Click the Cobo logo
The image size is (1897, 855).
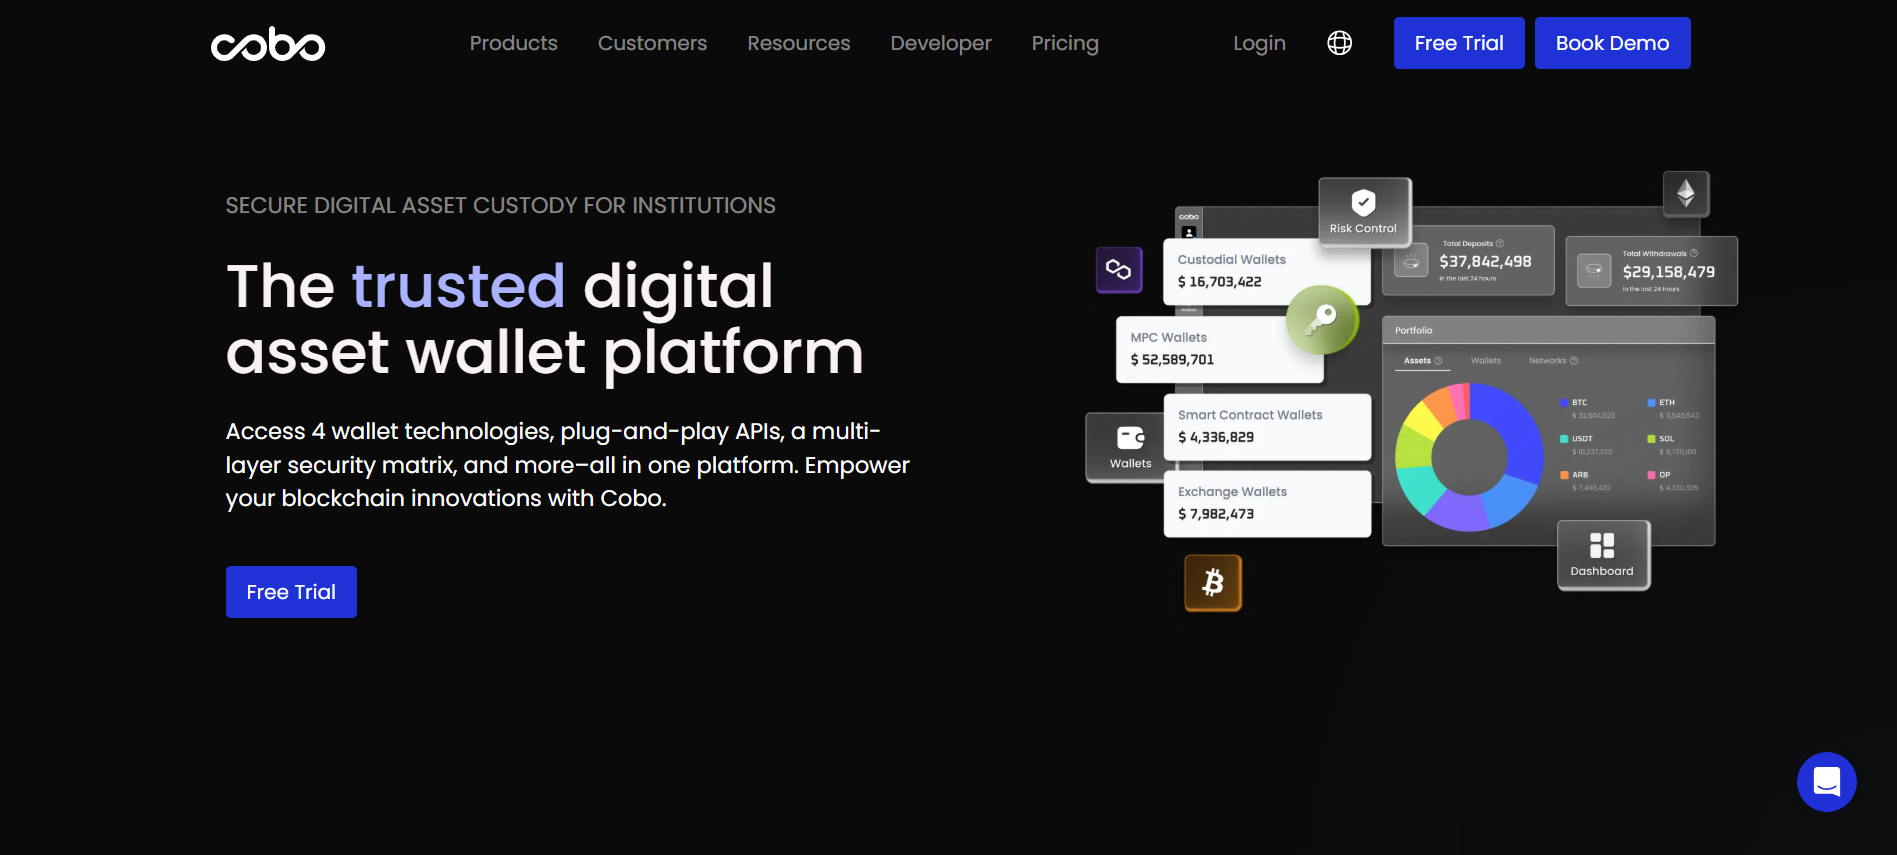(x=268, y=45)
